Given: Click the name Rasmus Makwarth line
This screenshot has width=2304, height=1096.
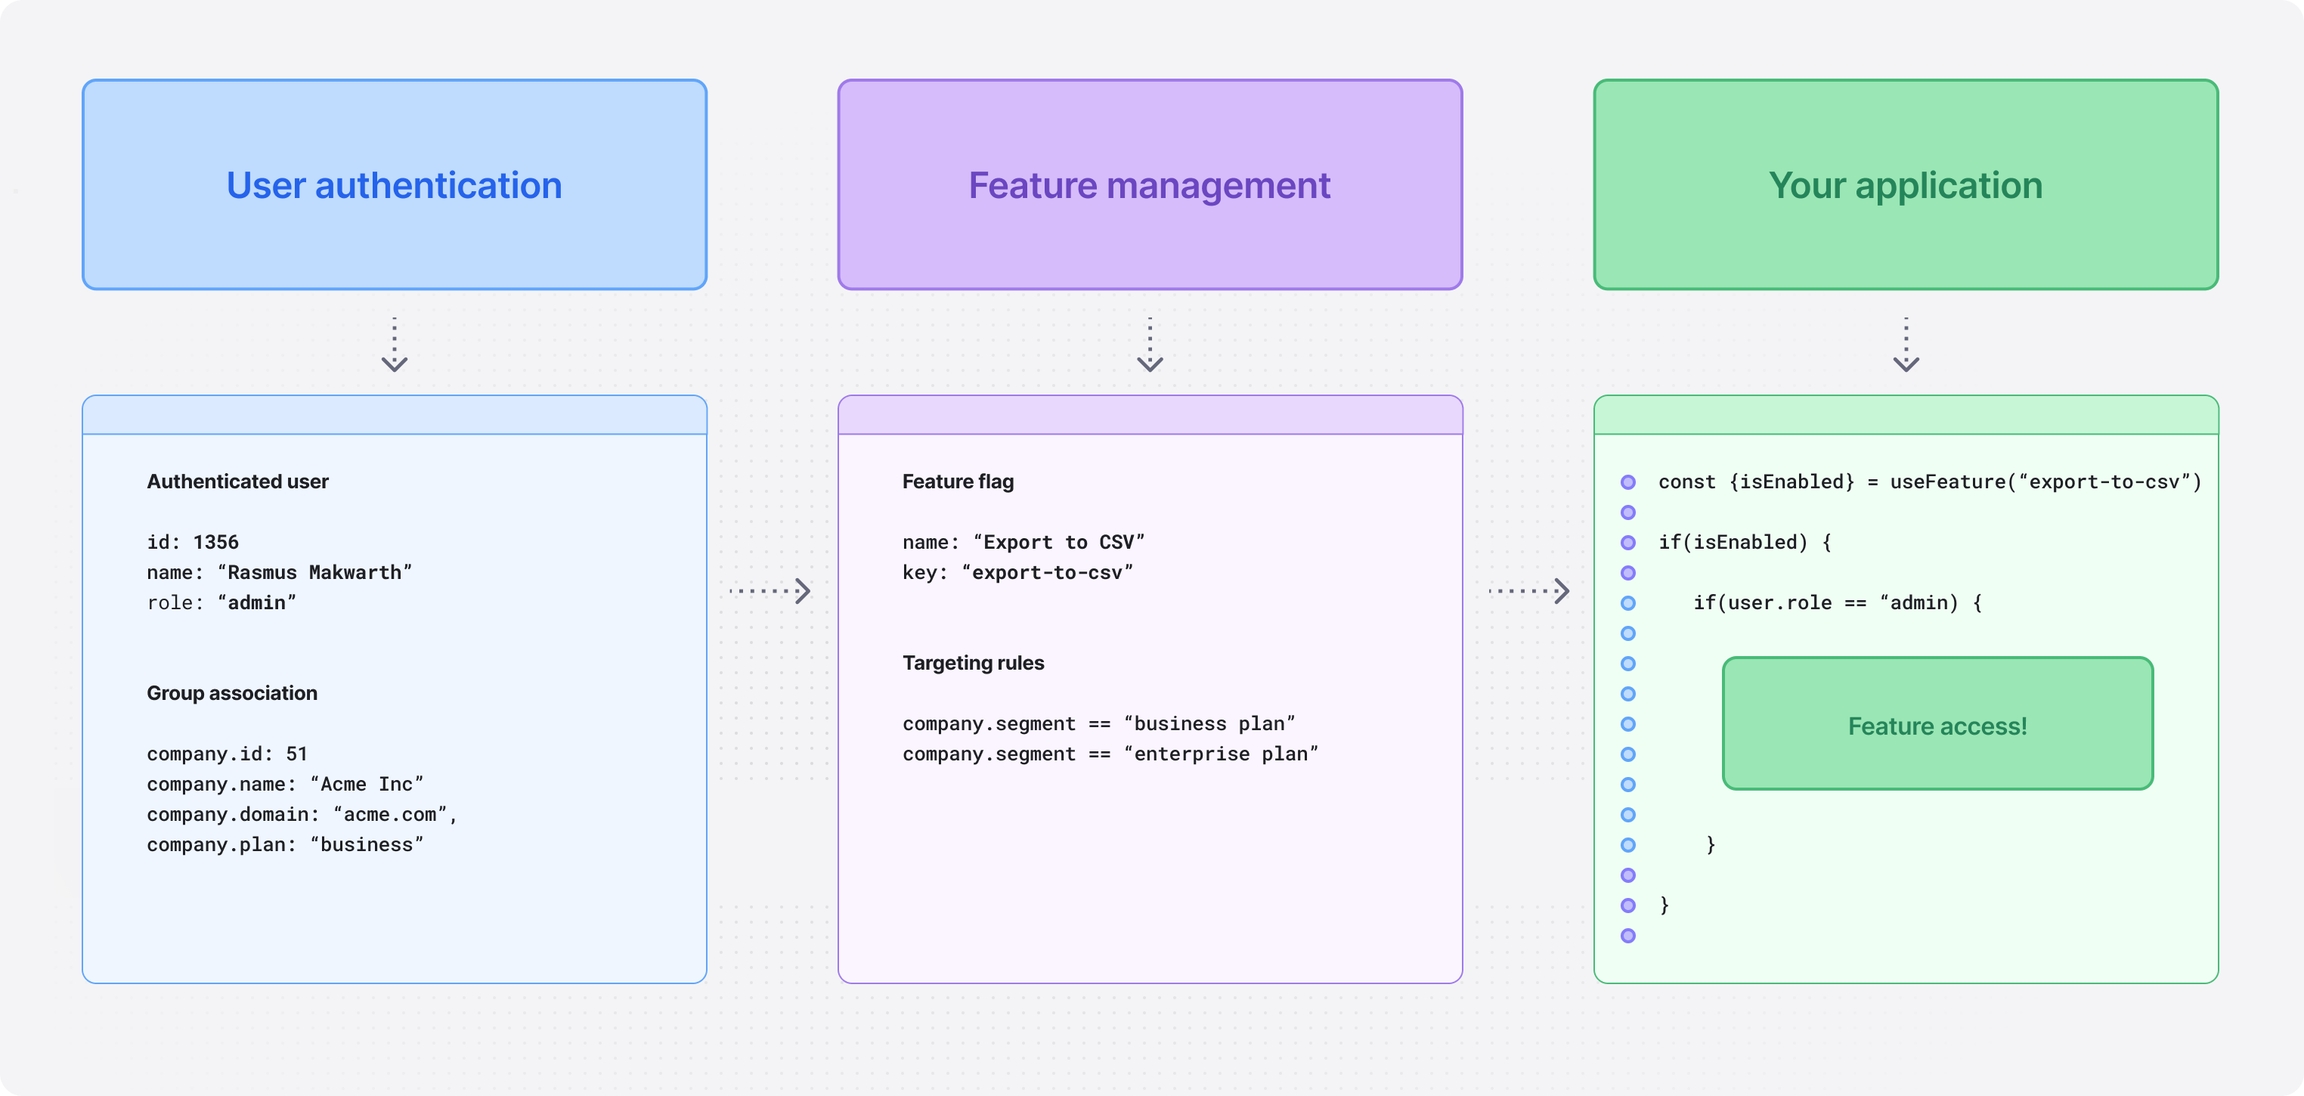Looking at the screenshot, I should pos(279,572).
